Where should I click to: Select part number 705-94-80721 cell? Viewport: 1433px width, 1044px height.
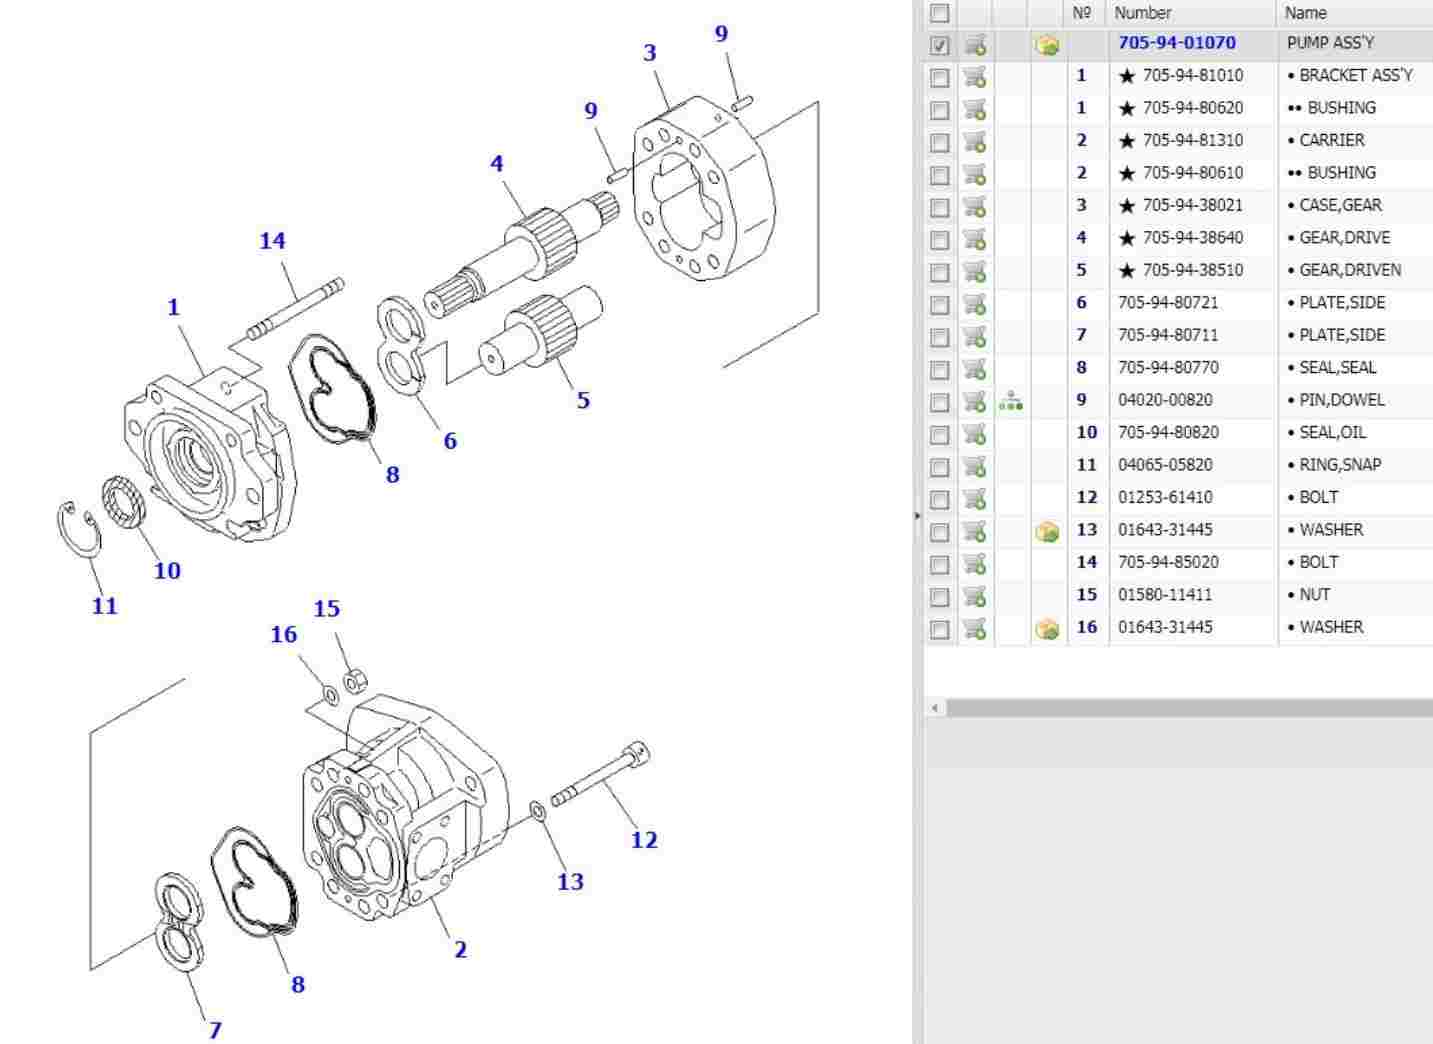tap(1168, 303)
